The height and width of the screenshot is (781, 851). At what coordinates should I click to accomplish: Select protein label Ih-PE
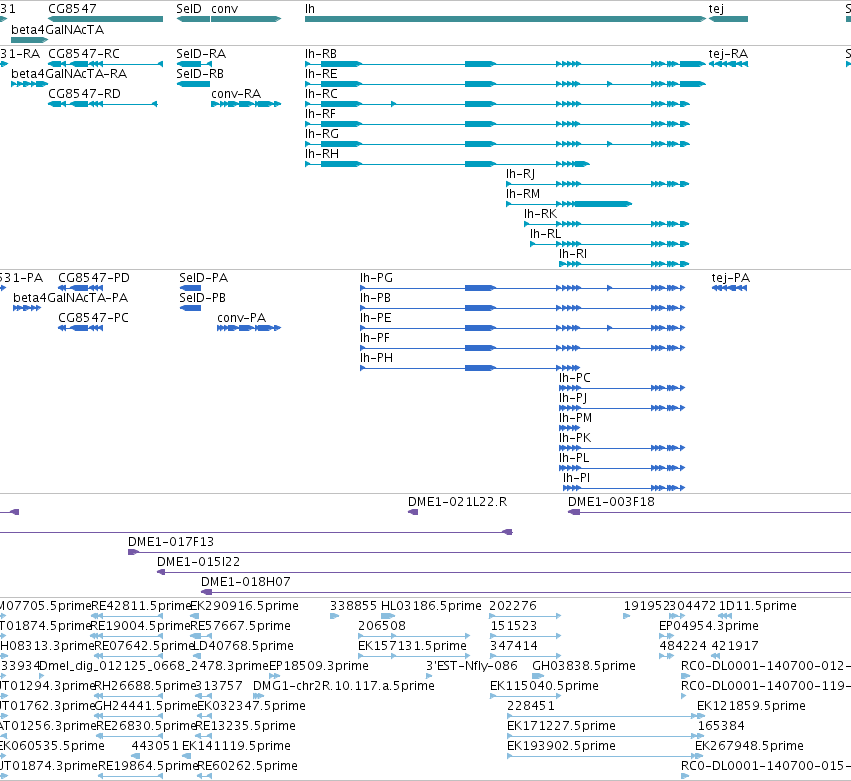(376, 318)
